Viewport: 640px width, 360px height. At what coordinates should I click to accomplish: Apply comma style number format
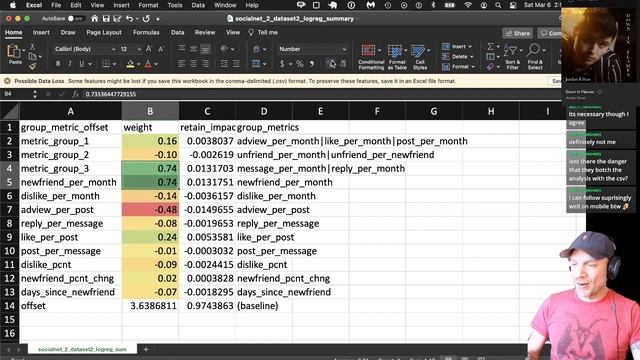(312, 64)
